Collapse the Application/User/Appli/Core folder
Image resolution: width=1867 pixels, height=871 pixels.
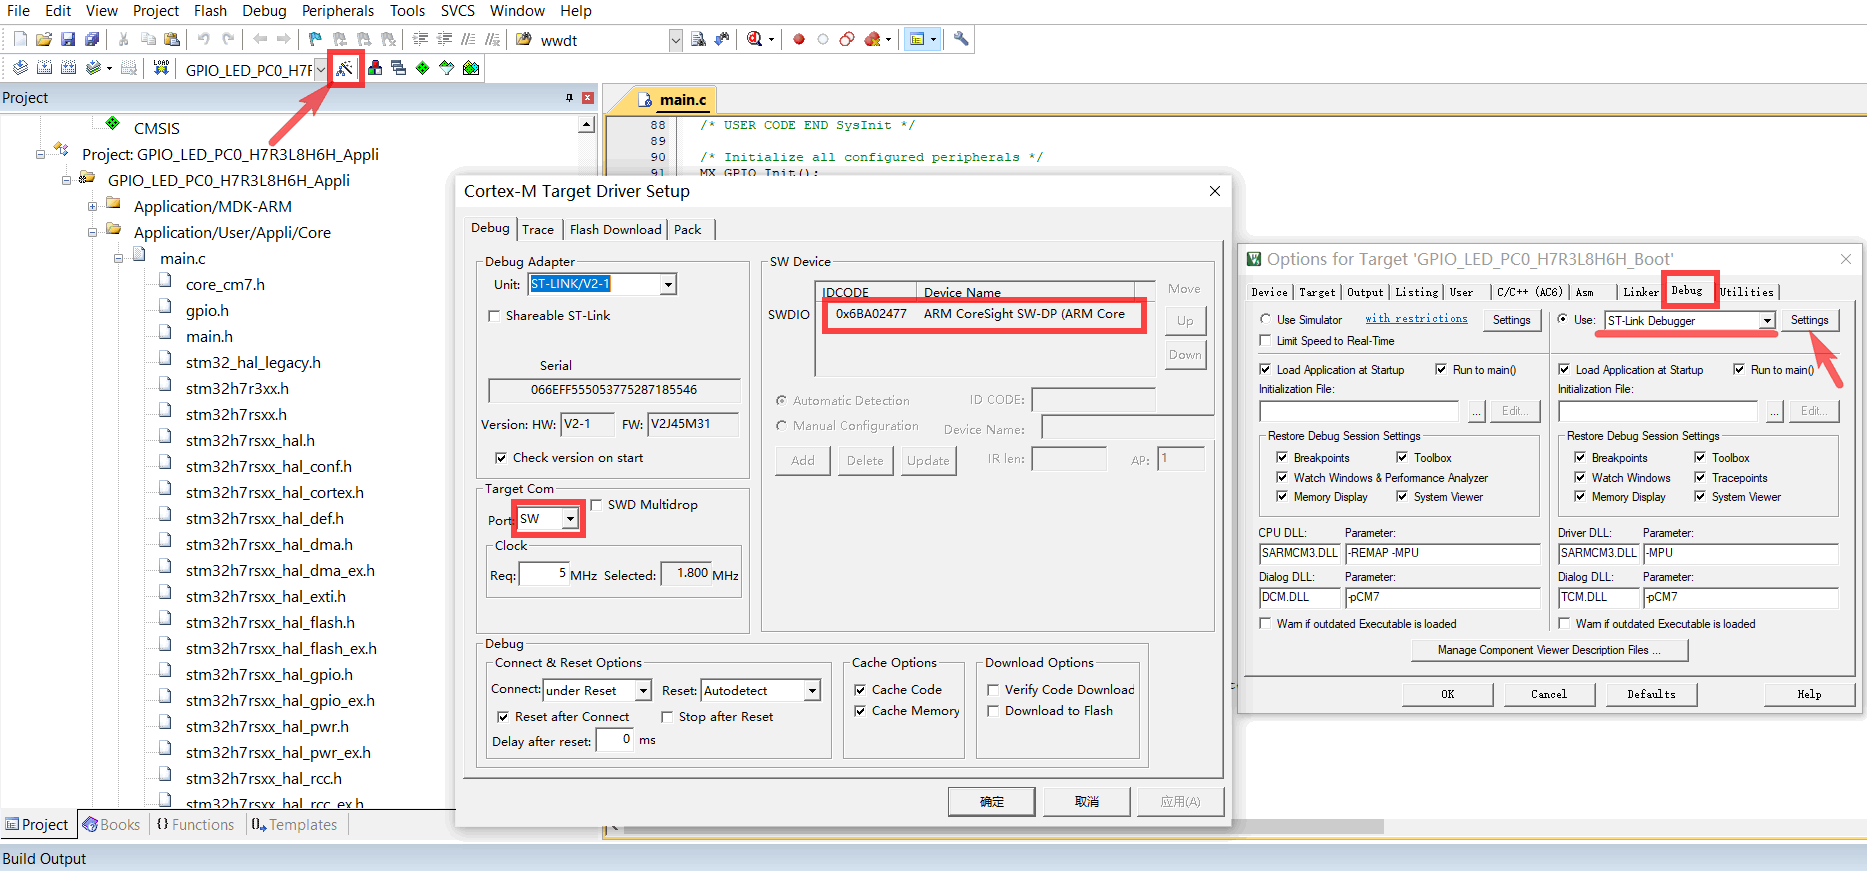coord(92,233)
